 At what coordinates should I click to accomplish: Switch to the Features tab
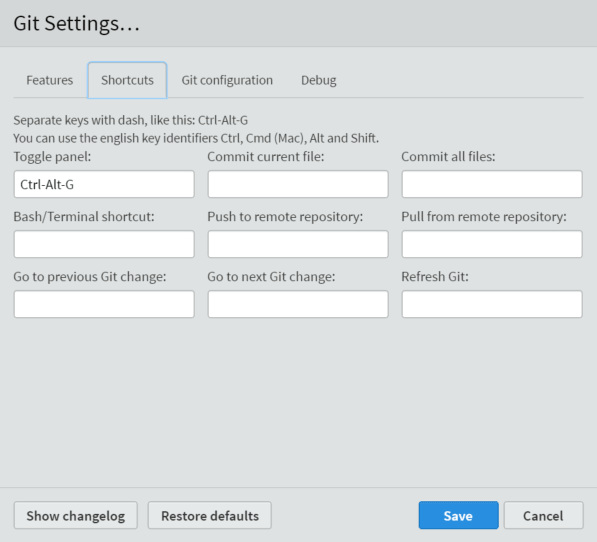tap(49, 80)
